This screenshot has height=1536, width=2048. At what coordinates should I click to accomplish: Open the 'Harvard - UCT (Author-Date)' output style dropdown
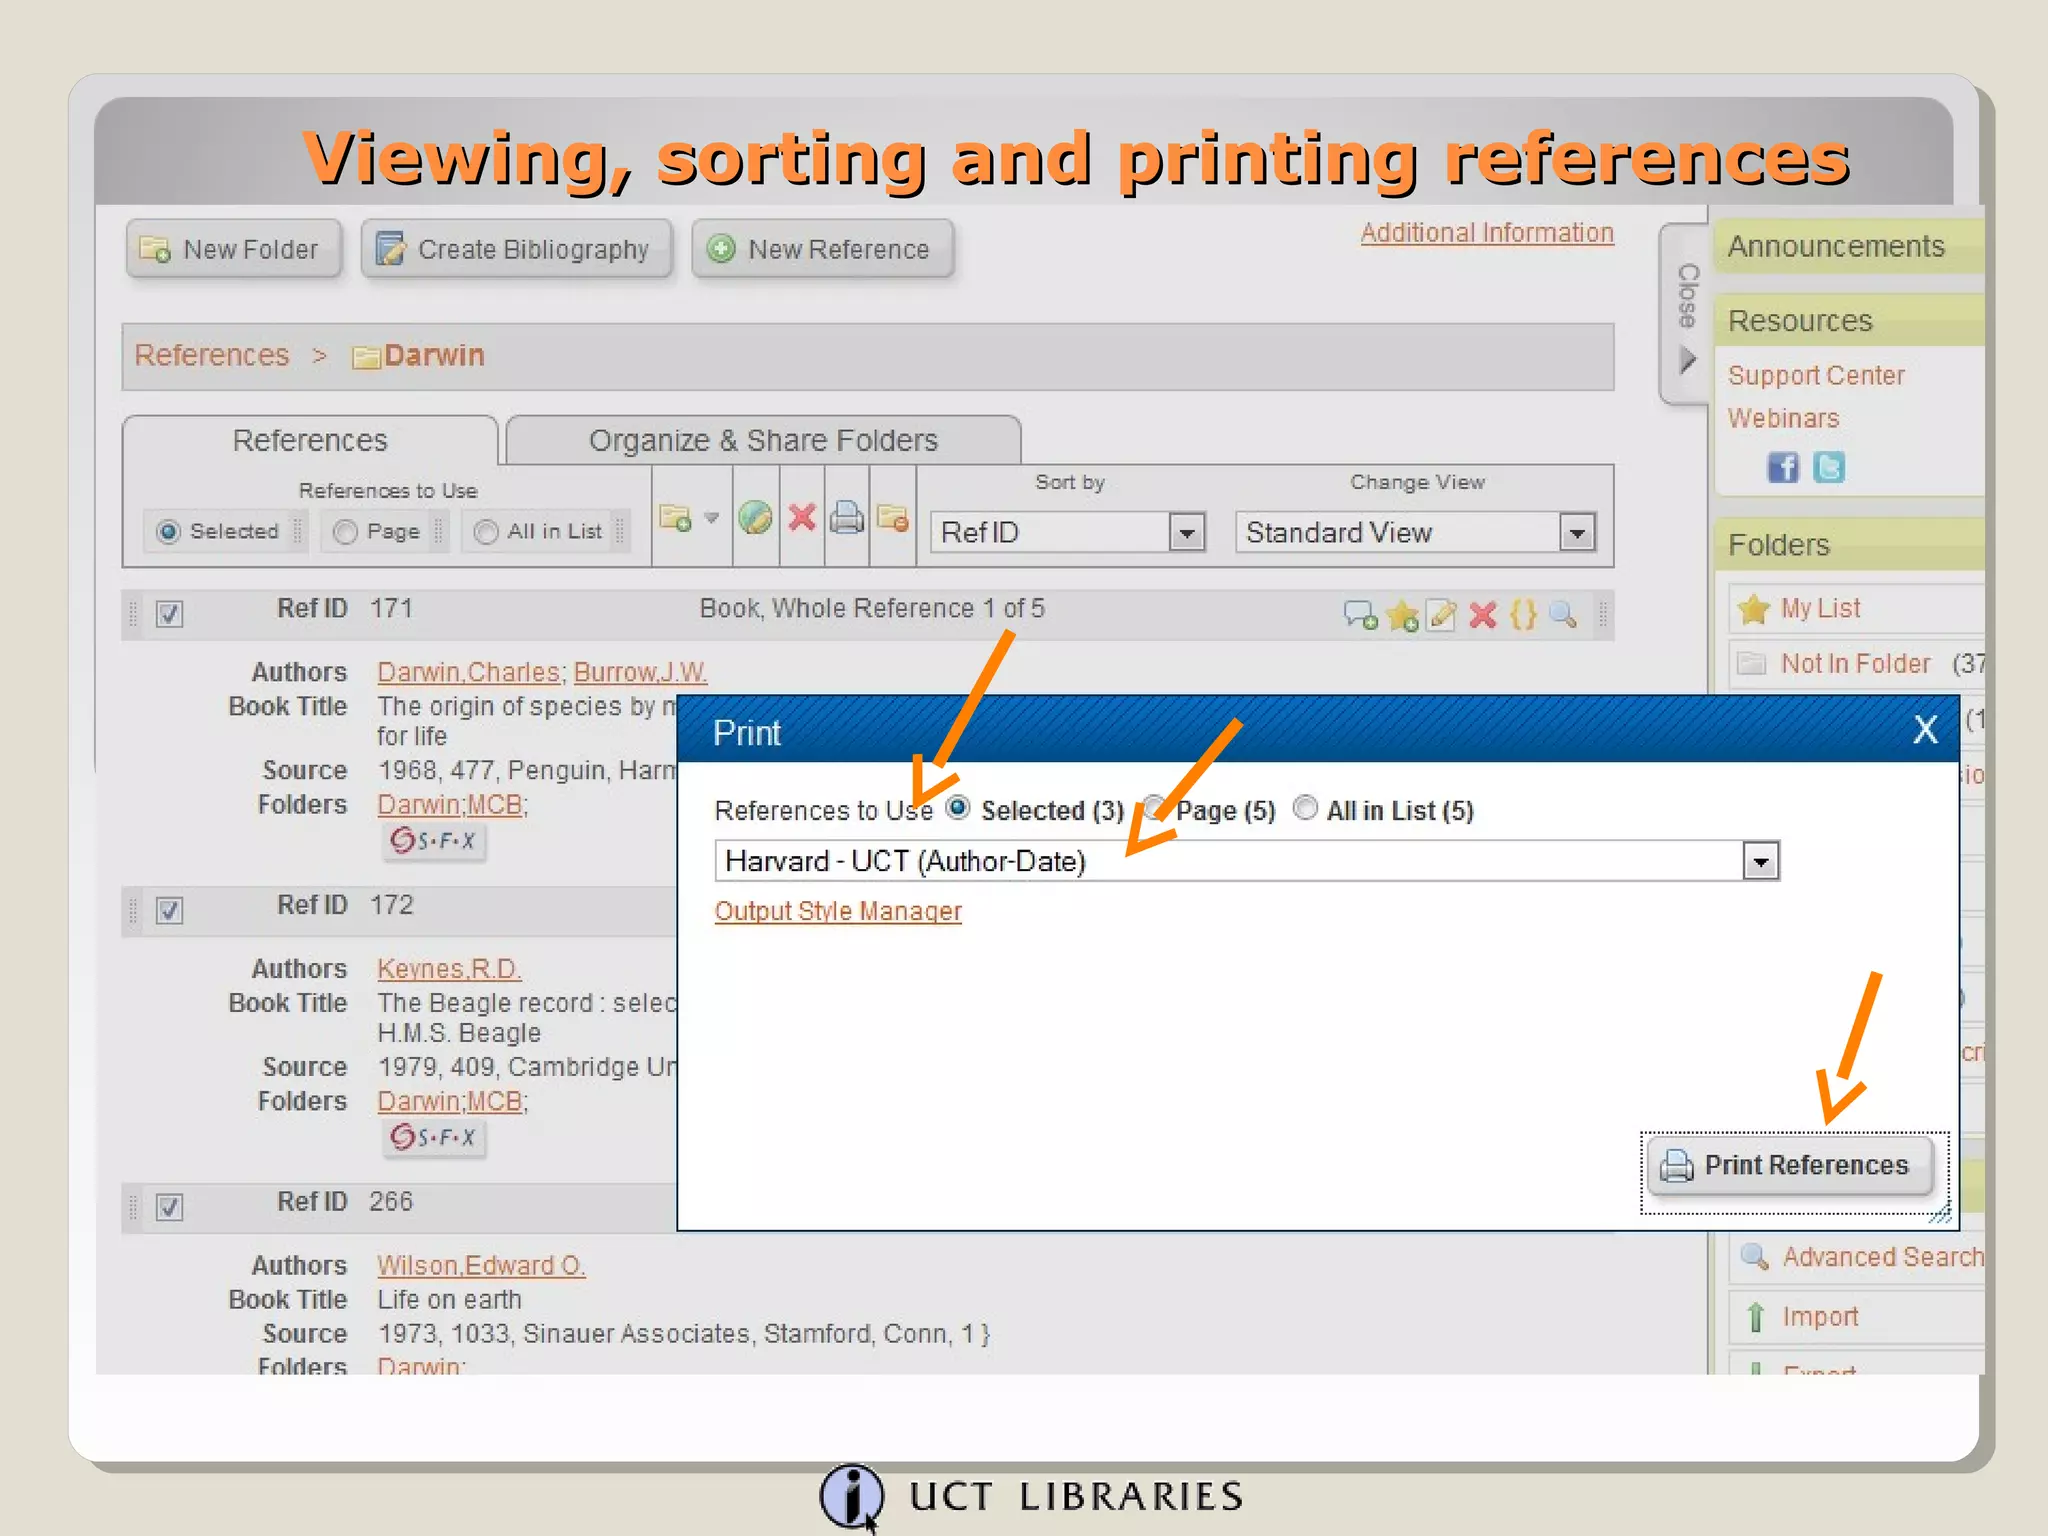pyautogui.click(x=1247, y=861)
